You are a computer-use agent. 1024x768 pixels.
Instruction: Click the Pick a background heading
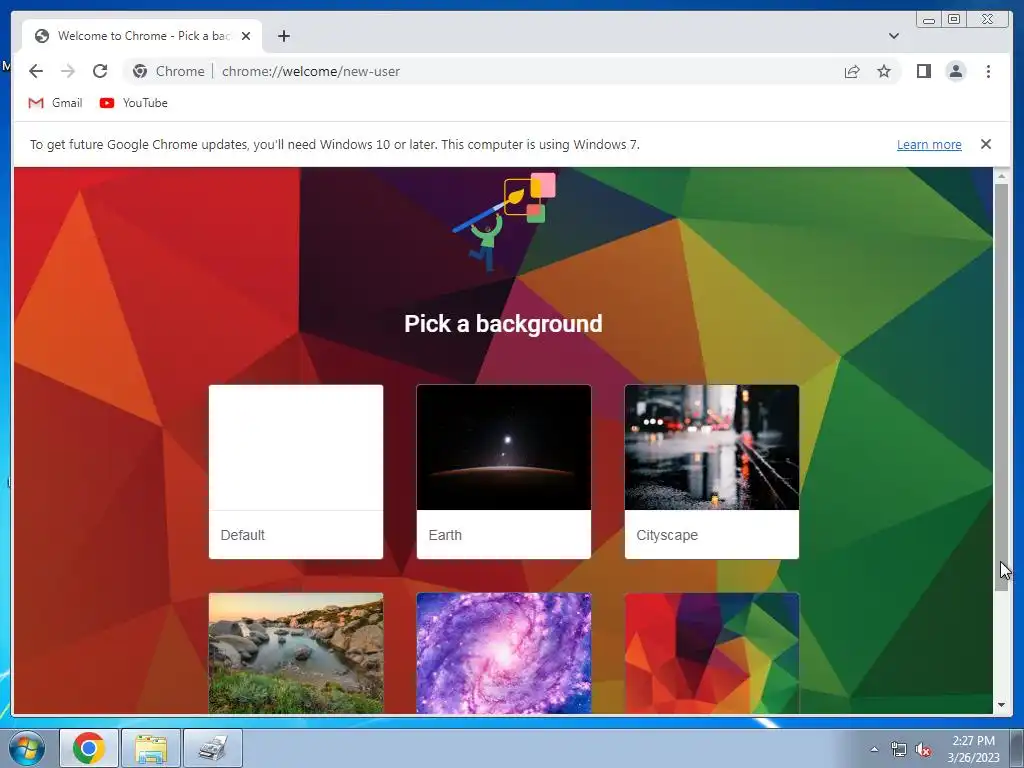click(x=503, y=324)
